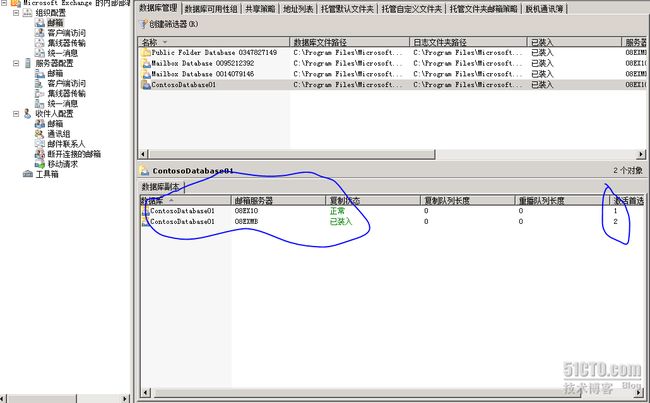Select 统一消息 icon under 服务器配置
650x403 pixels.
tap(39, 103)
